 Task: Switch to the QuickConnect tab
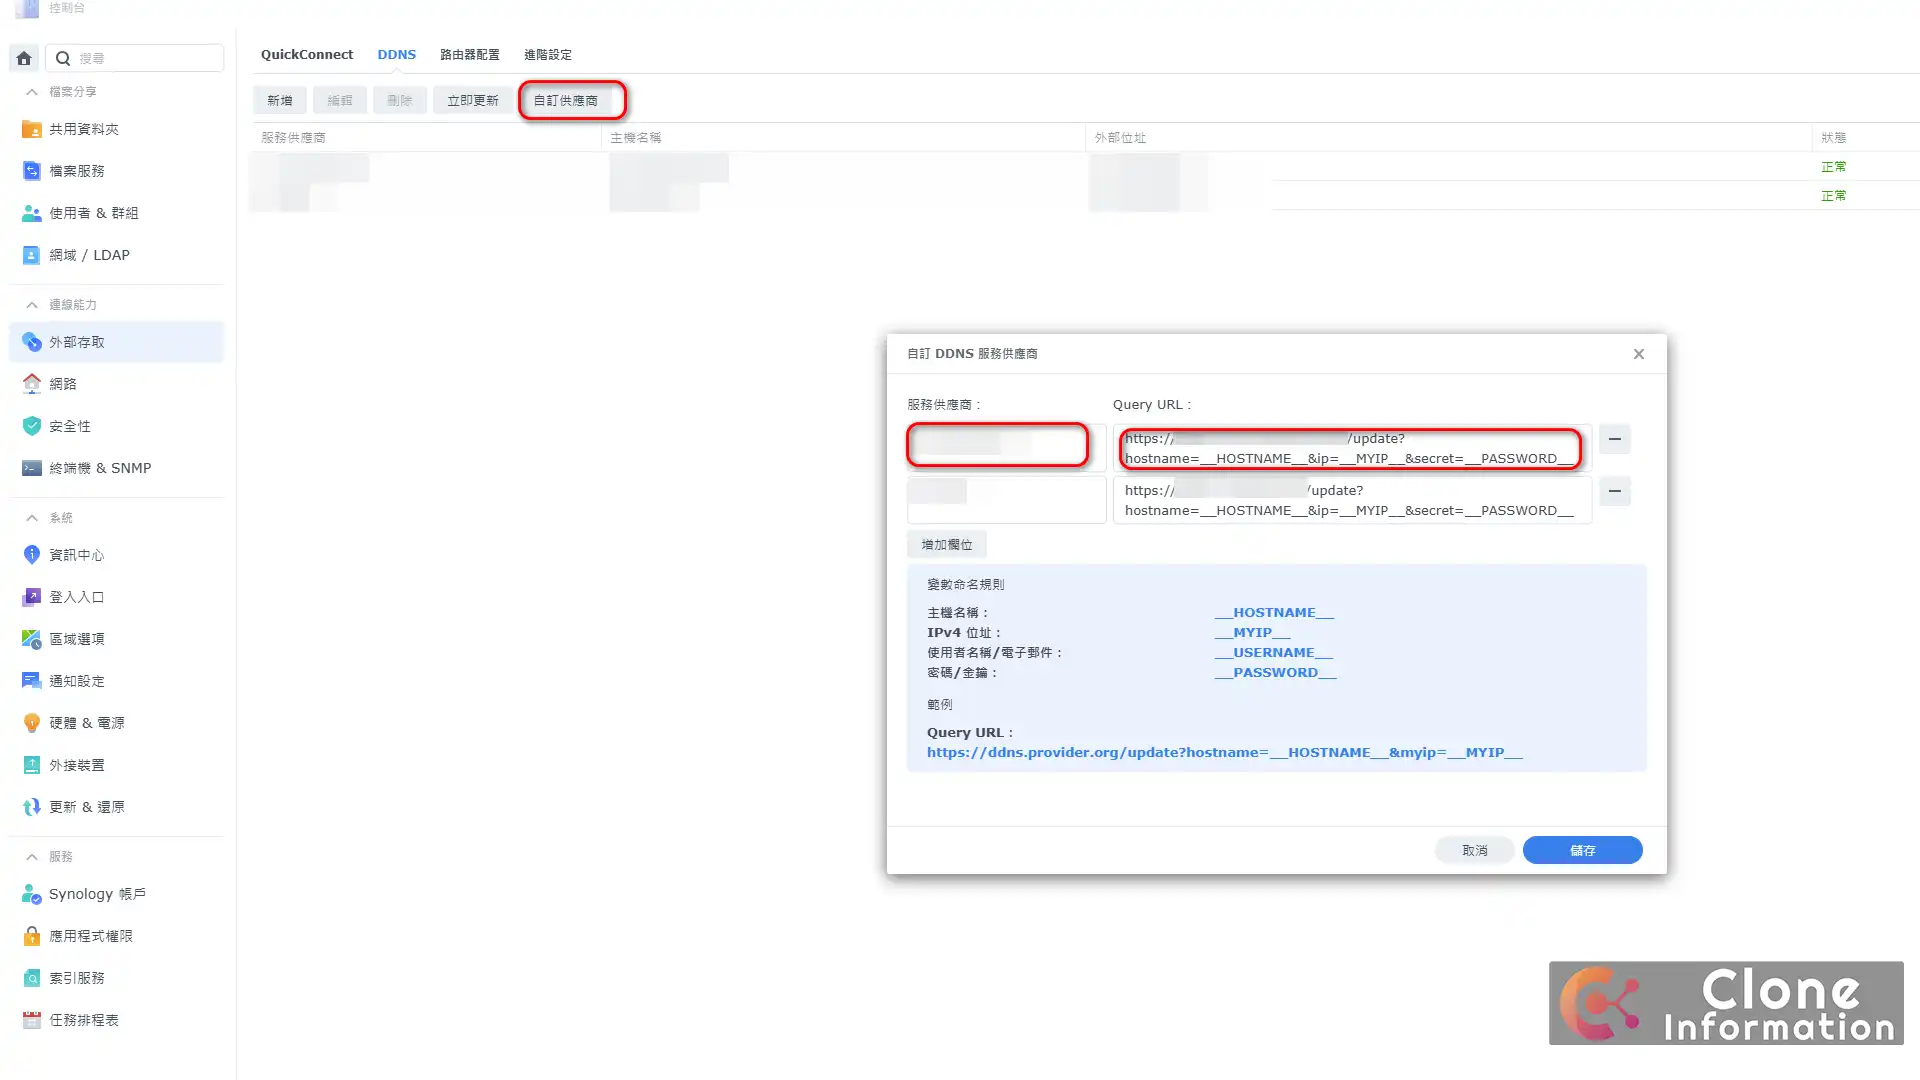pyautogui.click(x=307, y=54)
